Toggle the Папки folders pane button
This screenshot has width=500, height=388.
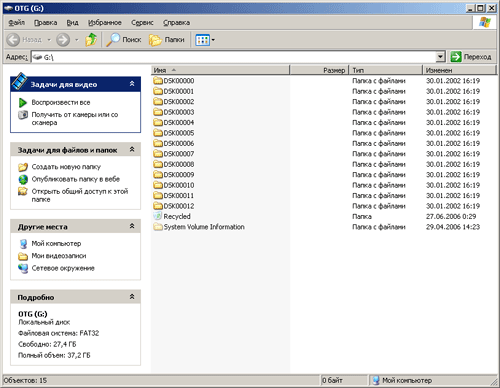pos(167,40)
